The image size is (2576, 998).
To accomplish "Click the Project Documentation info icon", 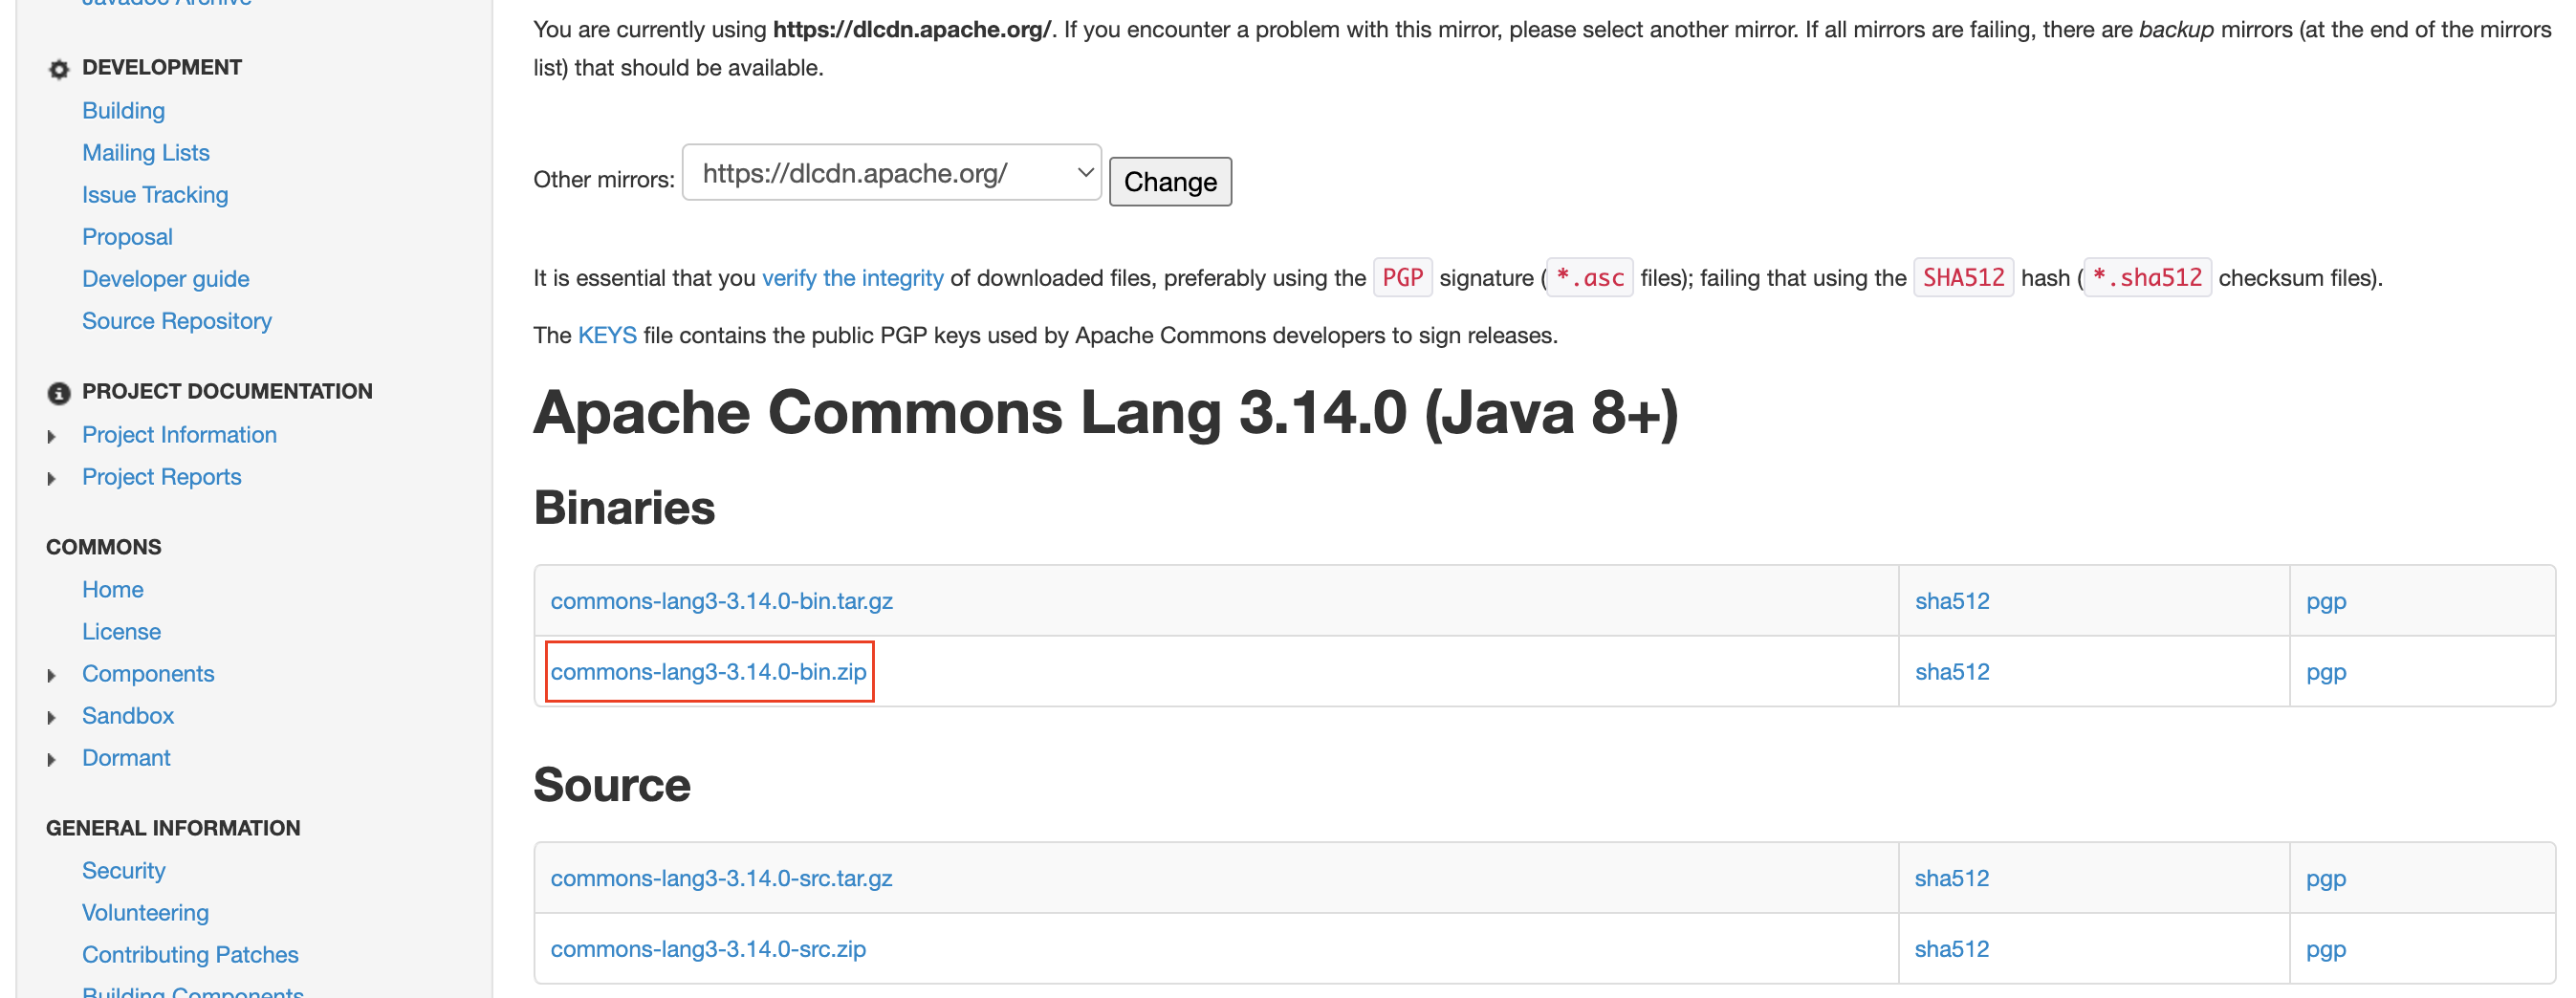I will tap(59, 393).
